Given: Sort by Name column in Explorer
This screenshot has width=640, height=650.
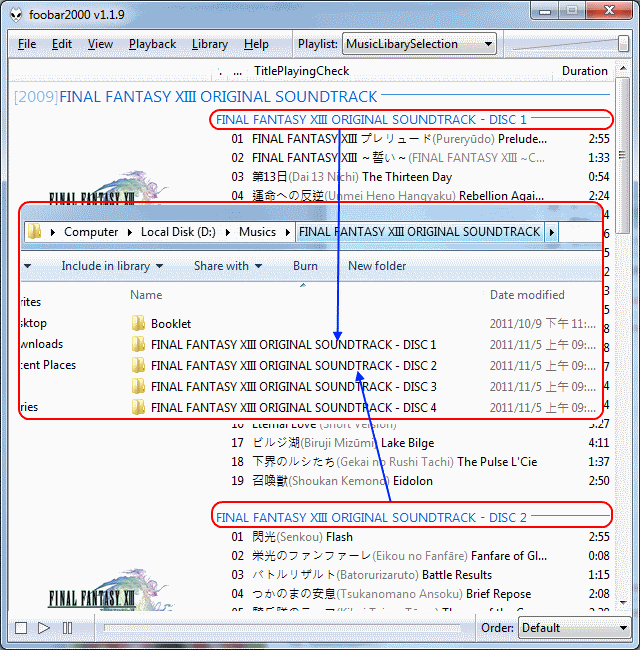Looking at the screenshot, I should pos(146,295).
